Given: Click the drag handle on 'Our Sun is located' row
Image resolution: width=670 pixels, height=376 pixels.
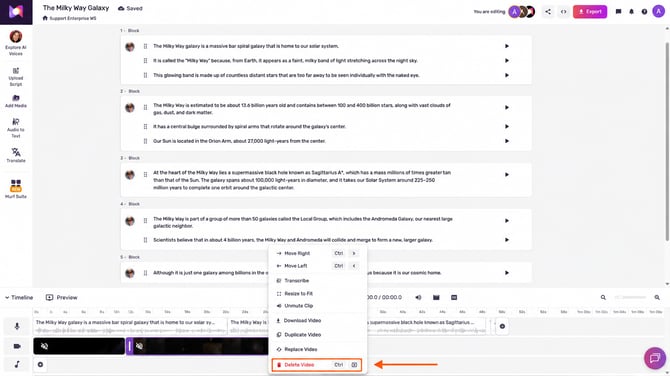Looking at the screenshot, I should pyautogui.click(x=145, y=141).
